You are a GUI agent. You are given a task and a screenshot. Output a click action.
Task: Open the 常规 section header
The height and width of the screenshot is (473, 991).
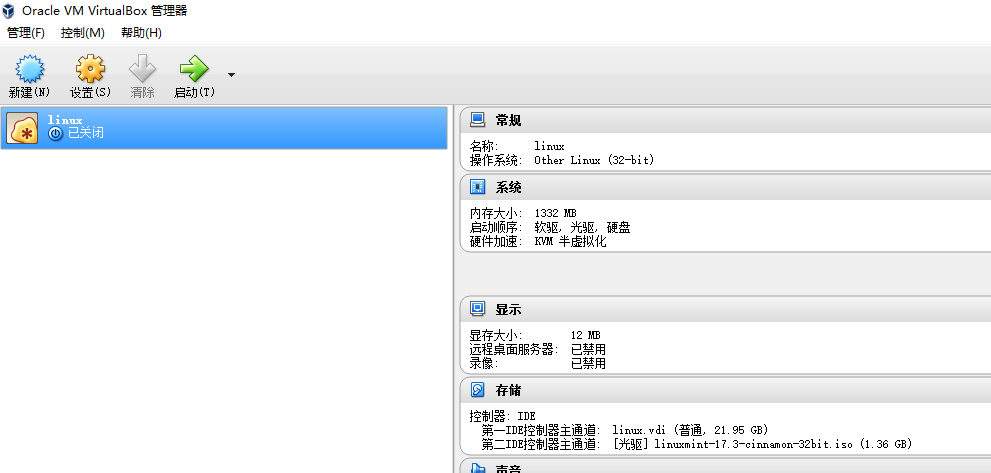click(726, 120)
